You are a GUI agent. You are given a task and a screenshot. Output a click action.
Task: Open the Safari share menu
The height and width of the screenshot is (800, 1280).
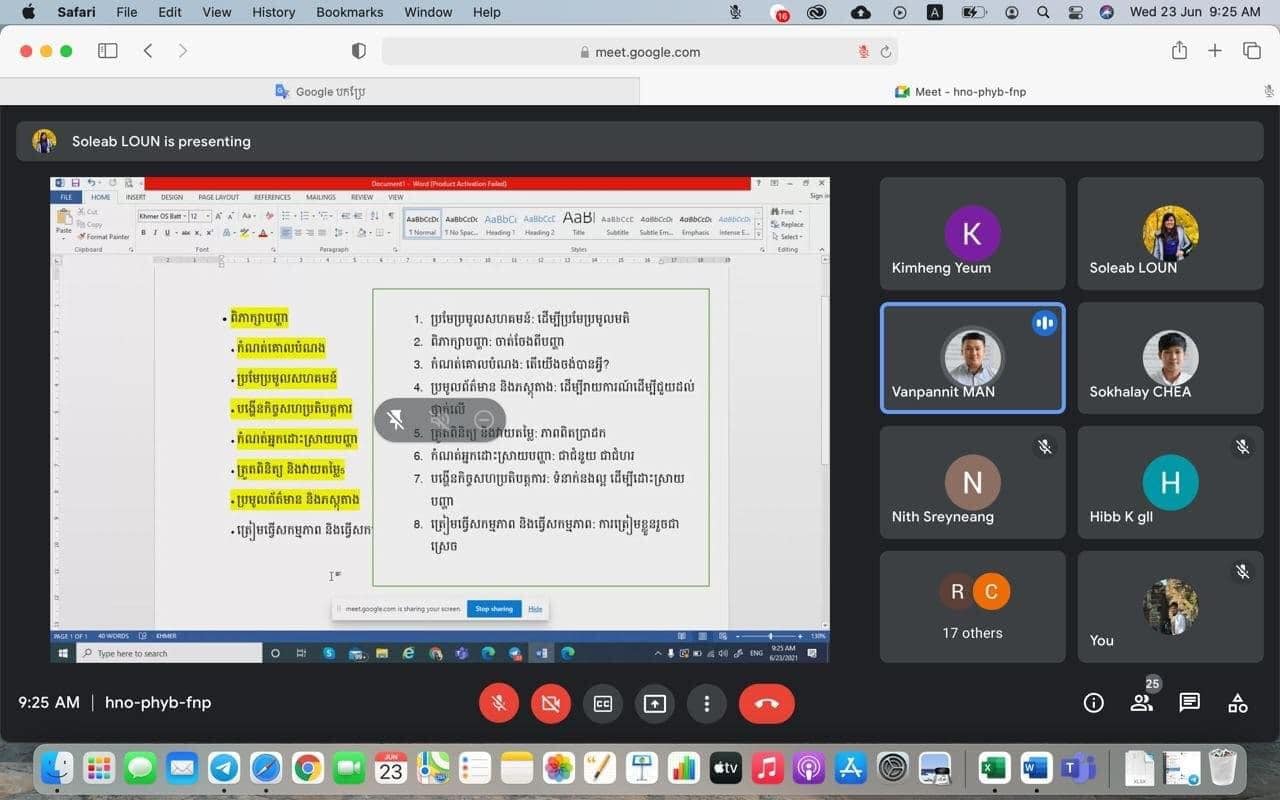[1179, 51]
